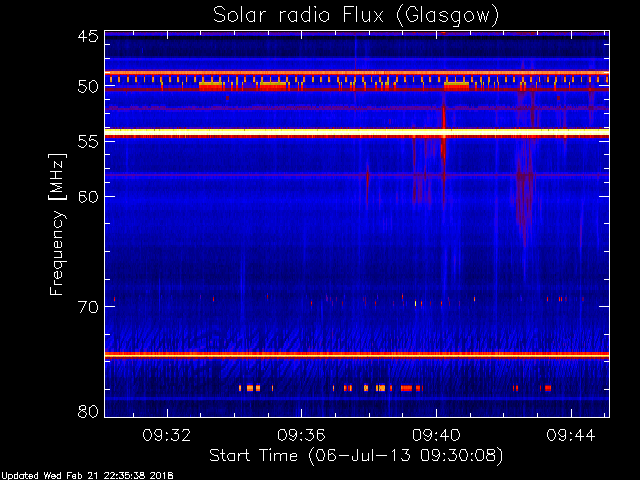Click the 55 frequency tick label
640x480 pixels.
pyautogui.click(x=88, y=142)
